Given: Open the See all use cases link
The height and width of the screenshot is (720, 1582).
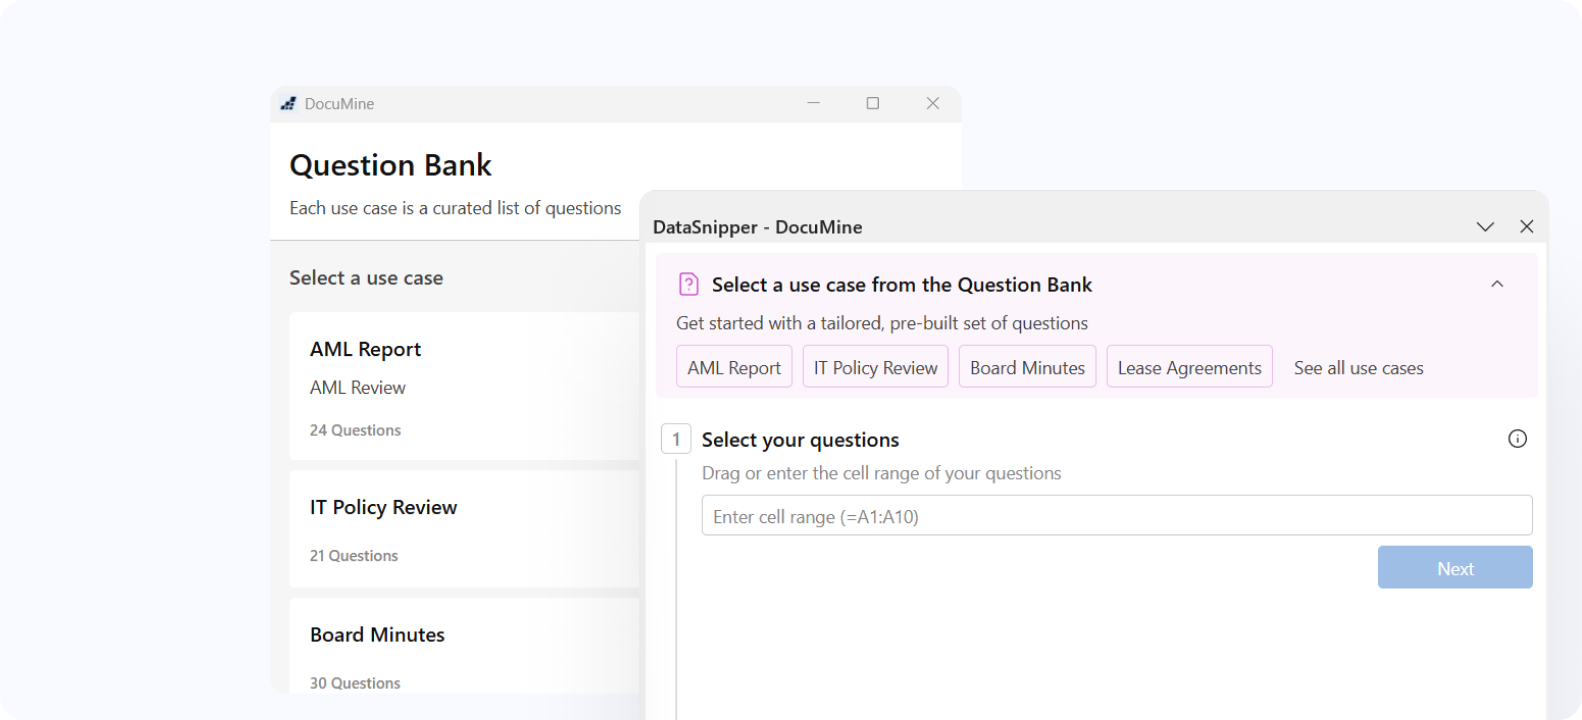Looking at the screenshot, I should click(x=1358, y=368).
